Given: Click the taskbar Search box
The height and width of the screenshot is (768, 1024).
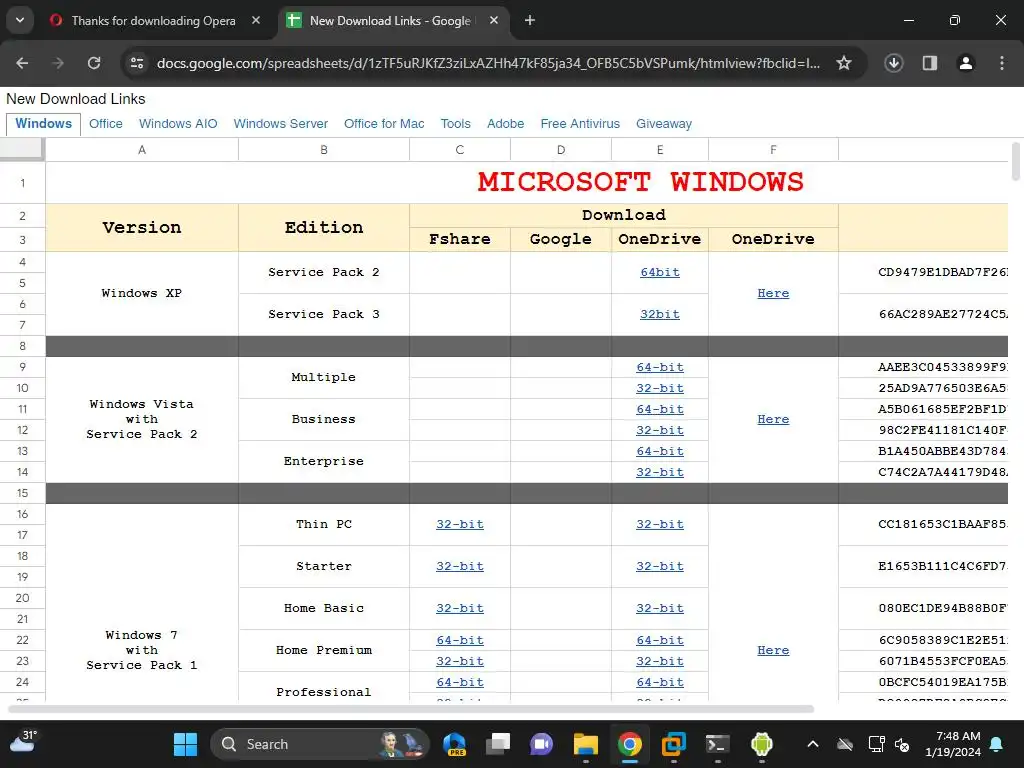Looking at the screenshot, I should [320, 744].
